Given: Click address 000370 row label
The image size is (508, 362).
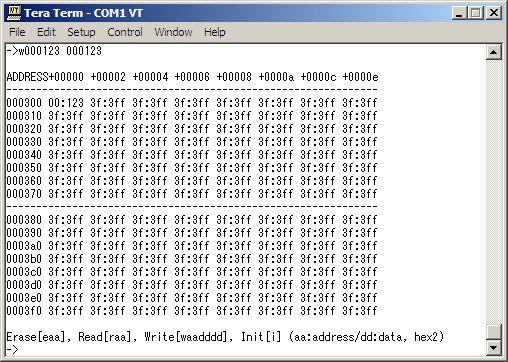Looking at the screenshot, I should pos(24,194).
